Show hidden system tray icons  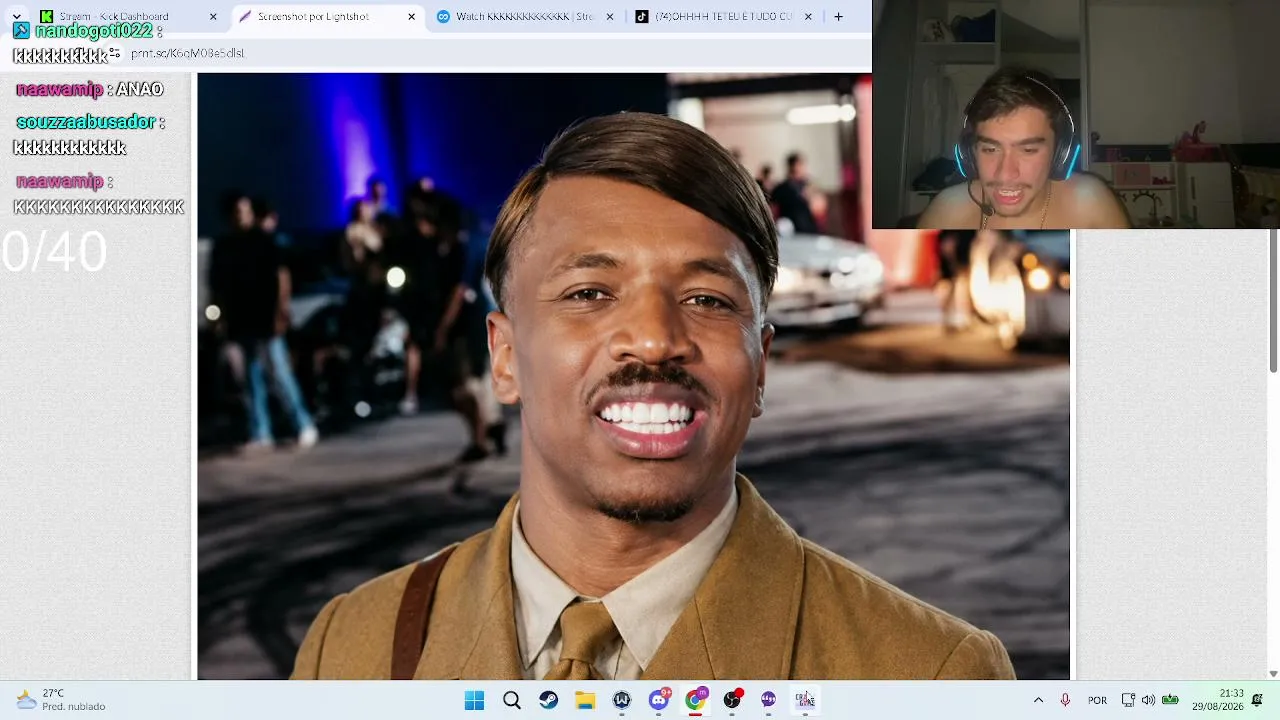pos(1038,700)
